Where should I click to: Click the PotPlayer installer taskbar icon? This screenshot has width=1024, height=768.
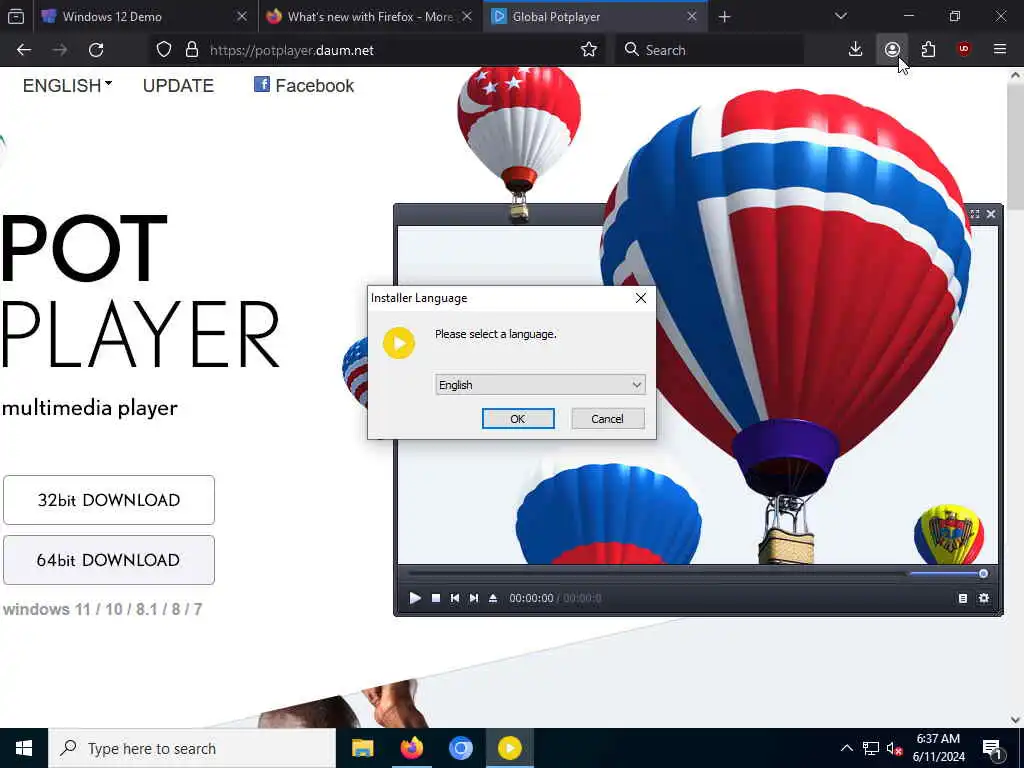pyautogui.click(x=509, y=748)
